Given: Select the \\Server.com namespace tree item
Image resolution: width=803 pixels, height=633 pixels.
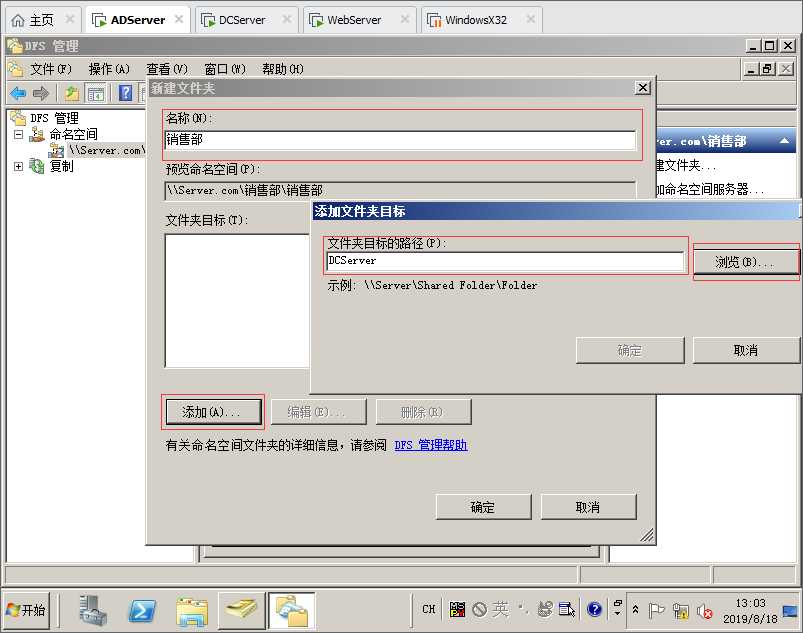Looking at the screenshot, I should (x=107, y=150).
